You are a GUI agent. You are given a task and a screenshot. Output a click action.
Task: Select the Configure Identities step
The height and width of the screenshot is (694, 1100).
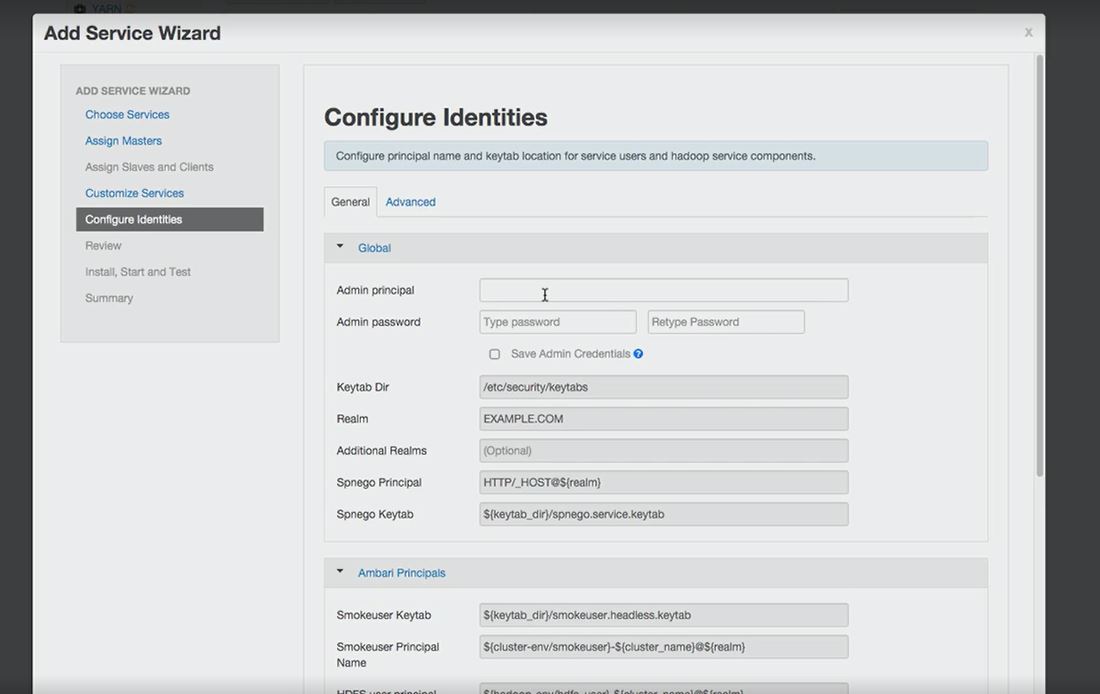[136, 218]
